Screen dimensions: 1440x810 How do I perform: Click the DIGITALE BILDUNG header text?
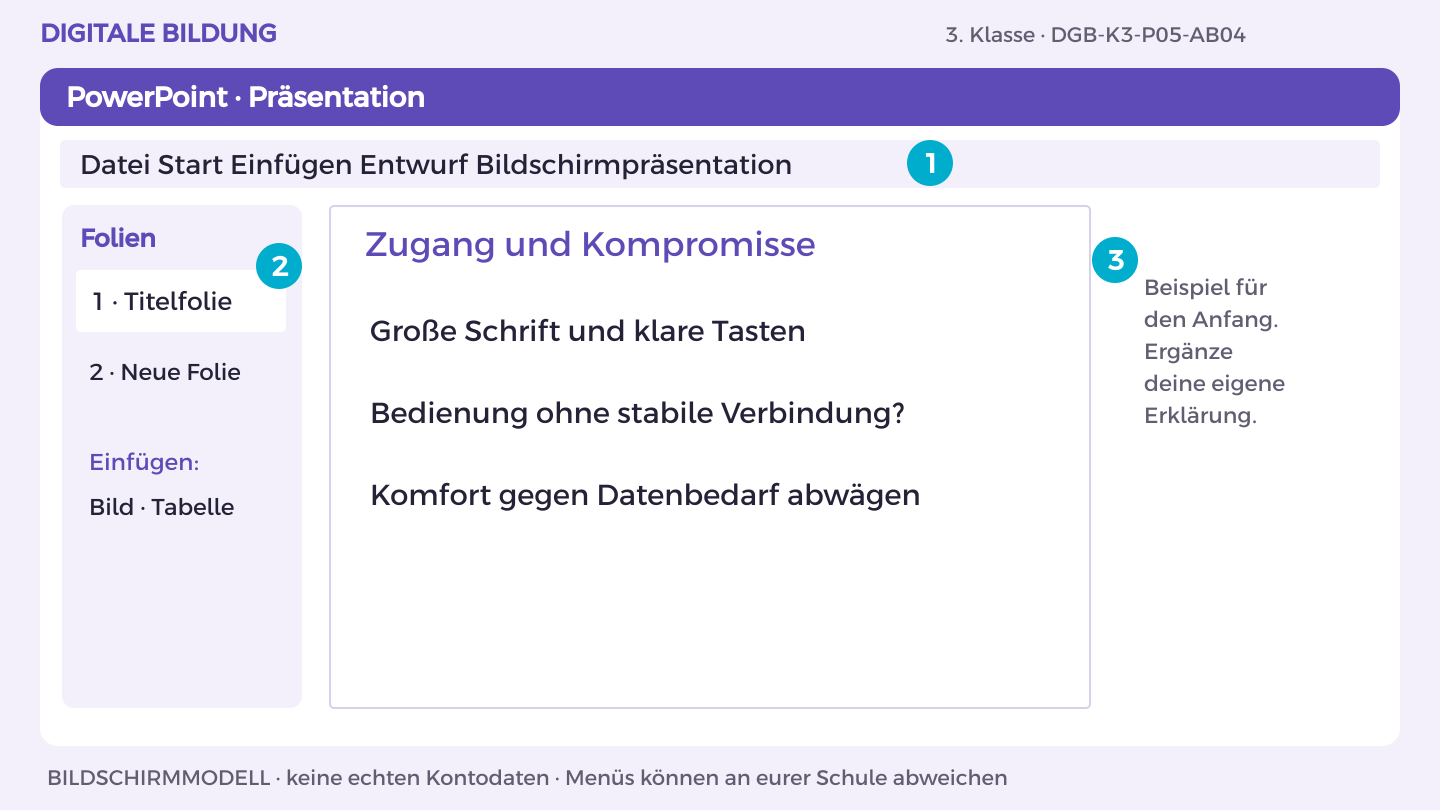(x=159, y=33)
